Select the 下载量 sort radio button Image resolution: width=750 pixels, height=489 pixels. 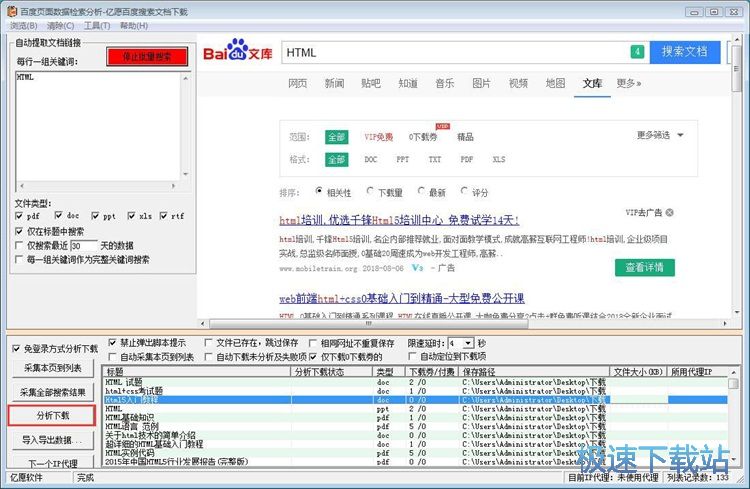click(x=370, y=191)
